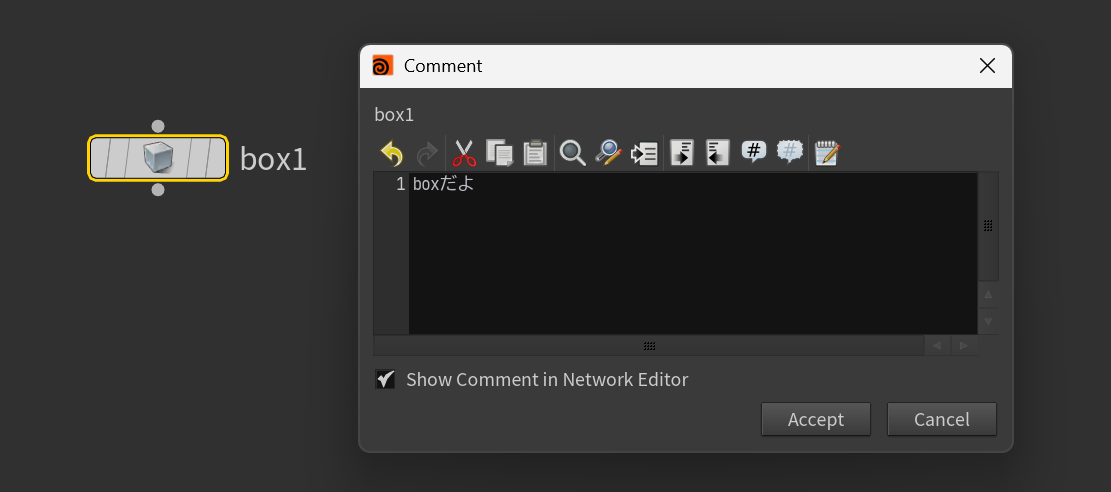This screenshot has height=492, width=1111.
Task: Click the Undo arrow icon
Action: 391,153
